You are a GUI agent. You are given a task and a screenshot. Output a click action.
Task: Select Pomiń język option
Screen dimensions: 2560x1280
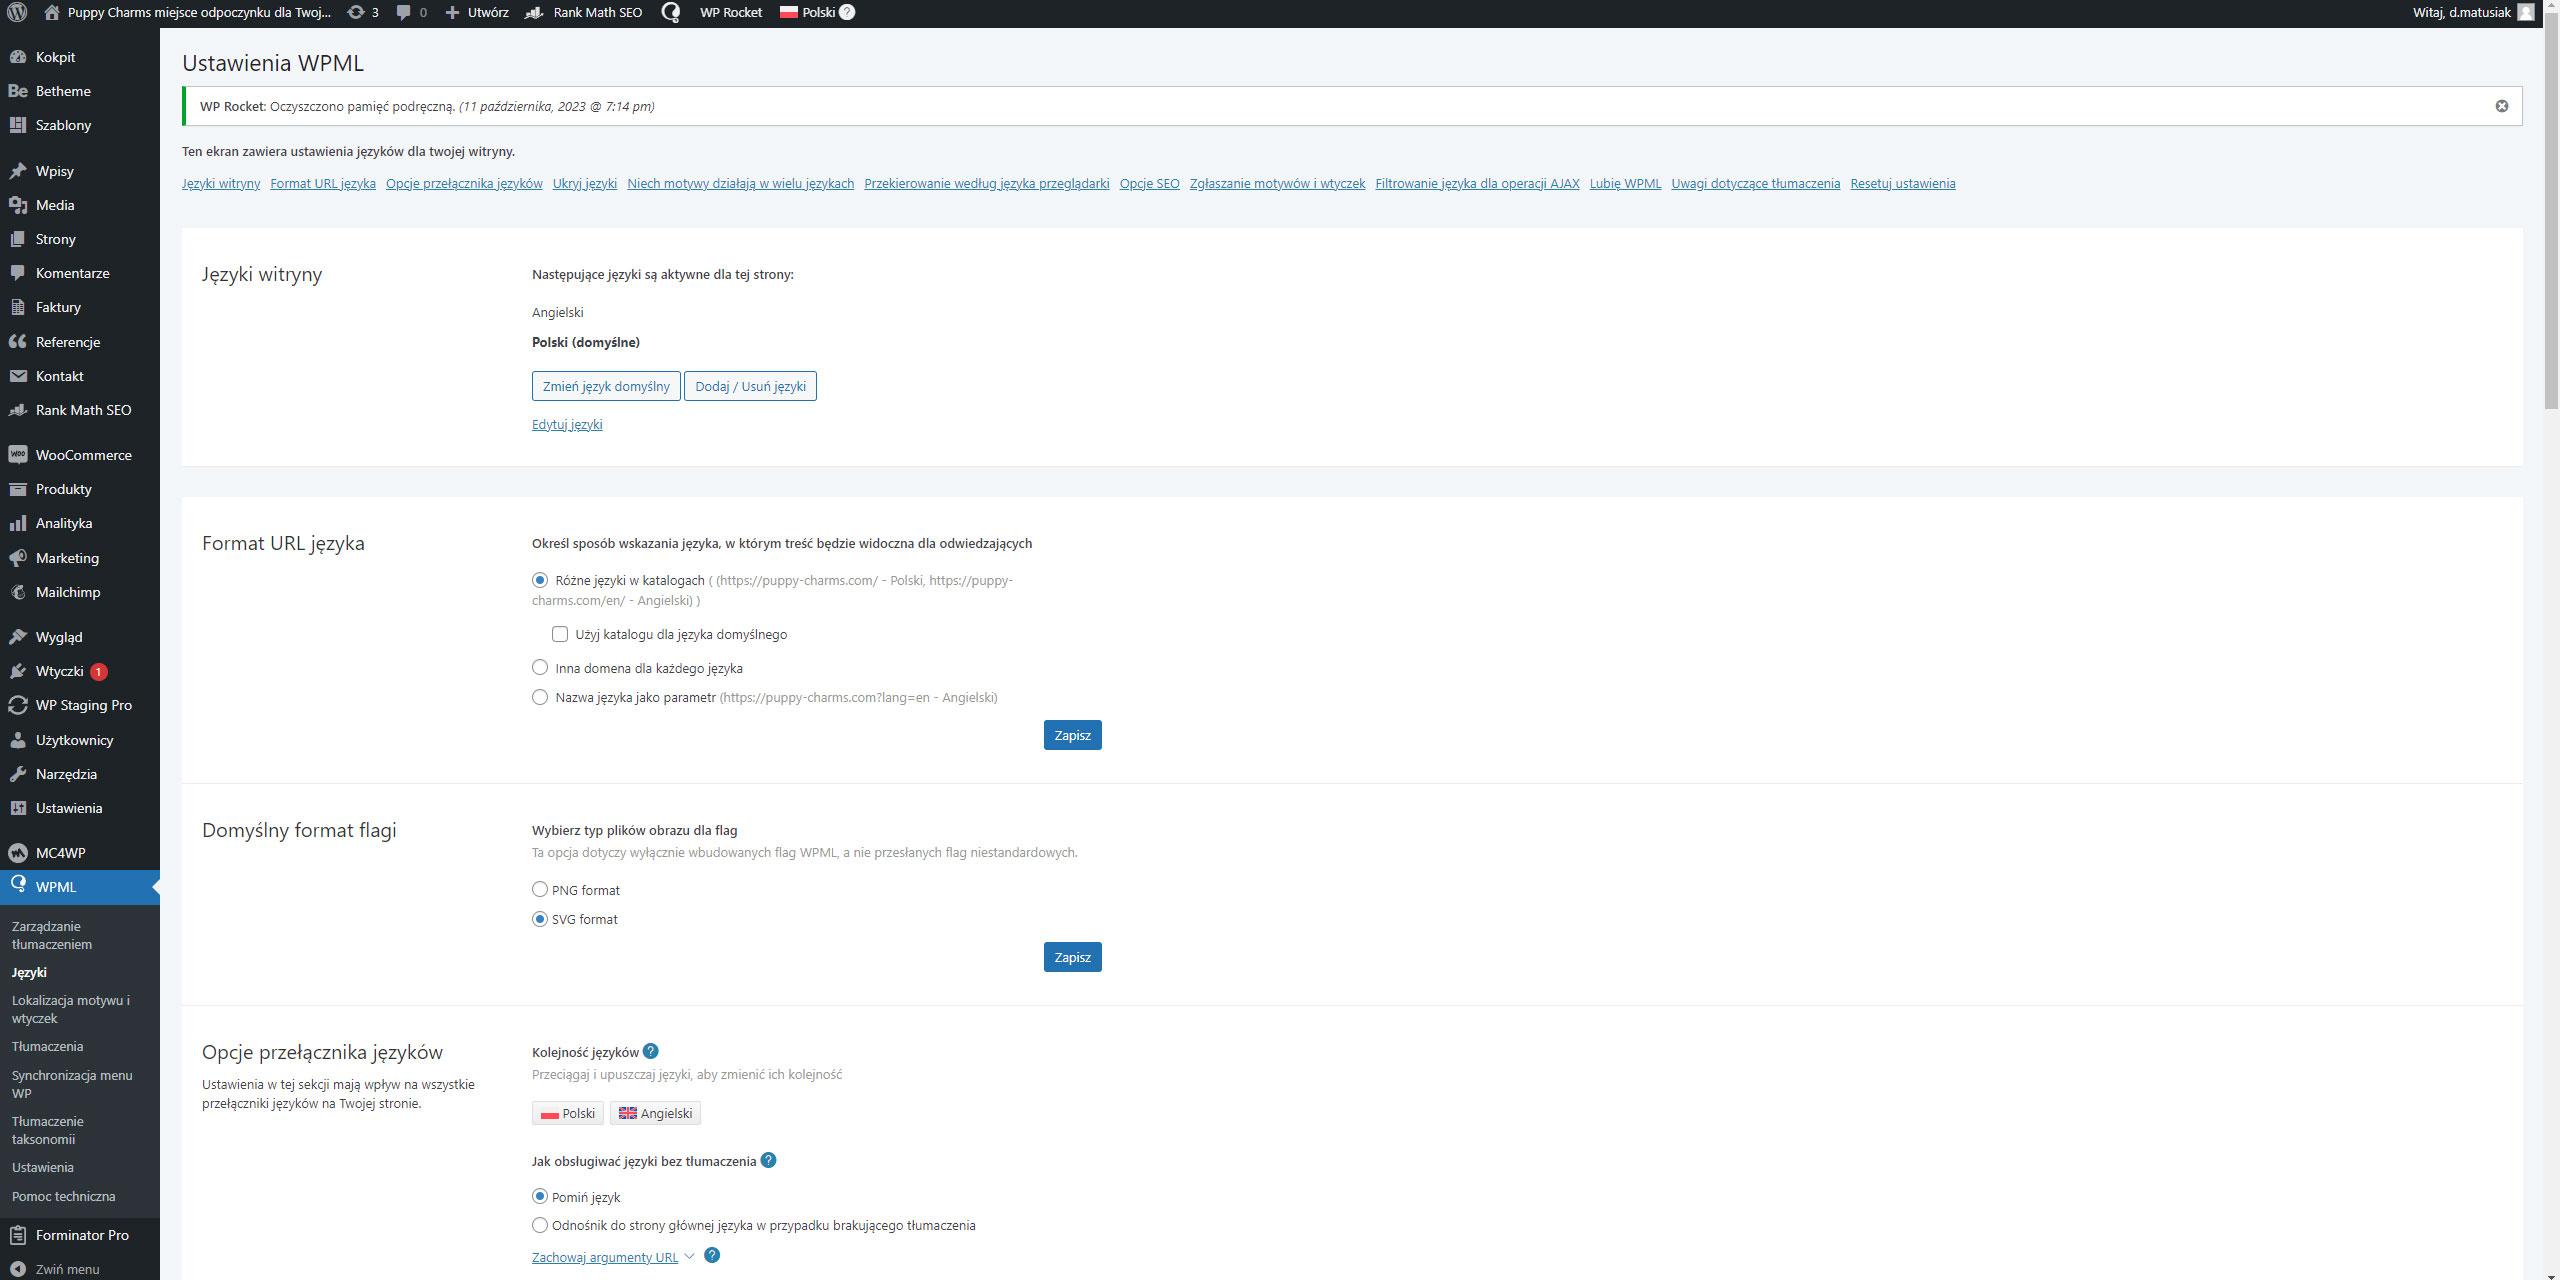pyautogui.click(x=540, y=1196)
